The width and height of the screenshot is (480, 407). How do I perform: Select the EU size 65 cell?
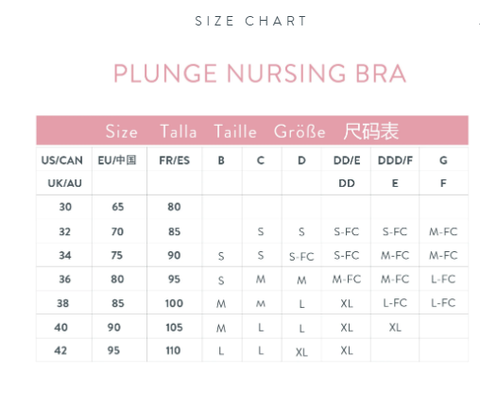(x=118, y=207)
